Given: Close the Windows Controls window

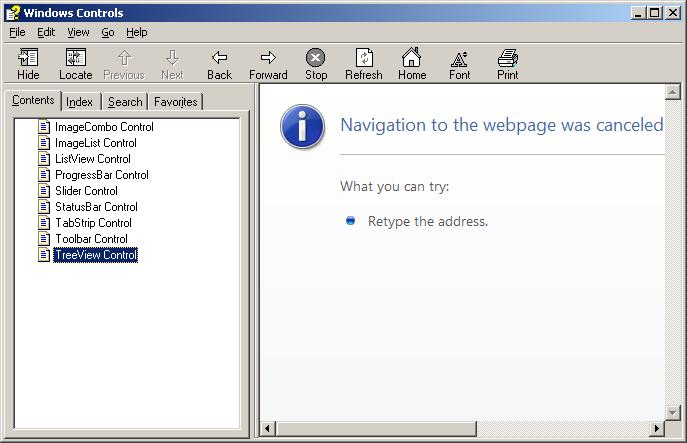Looking at the screenshot, I should [673, 13].
